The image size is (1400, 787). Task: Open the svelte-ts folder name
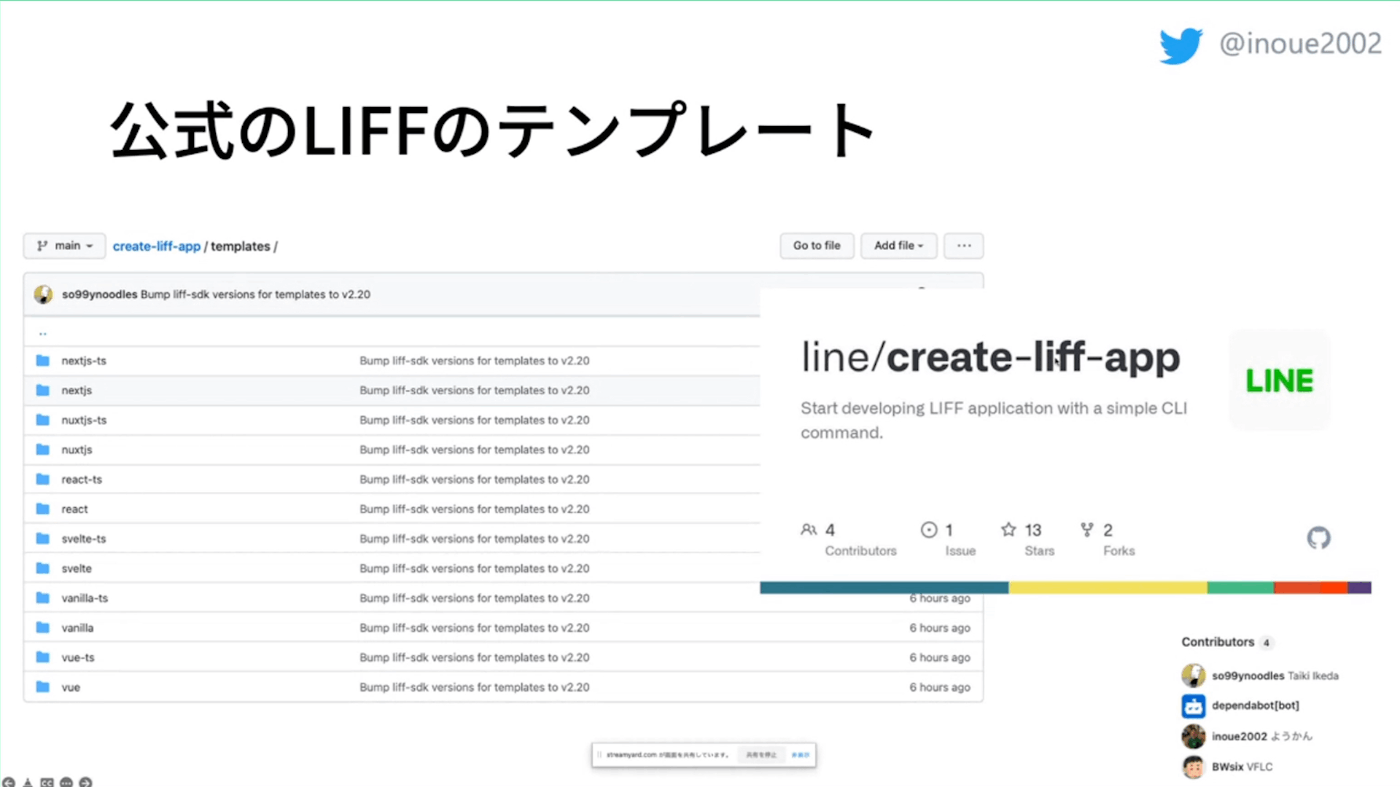click(84, 539)
